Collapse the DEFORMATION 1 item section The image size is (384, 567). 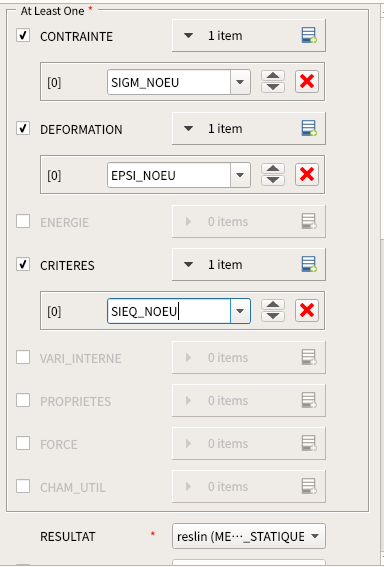point(188,128)
